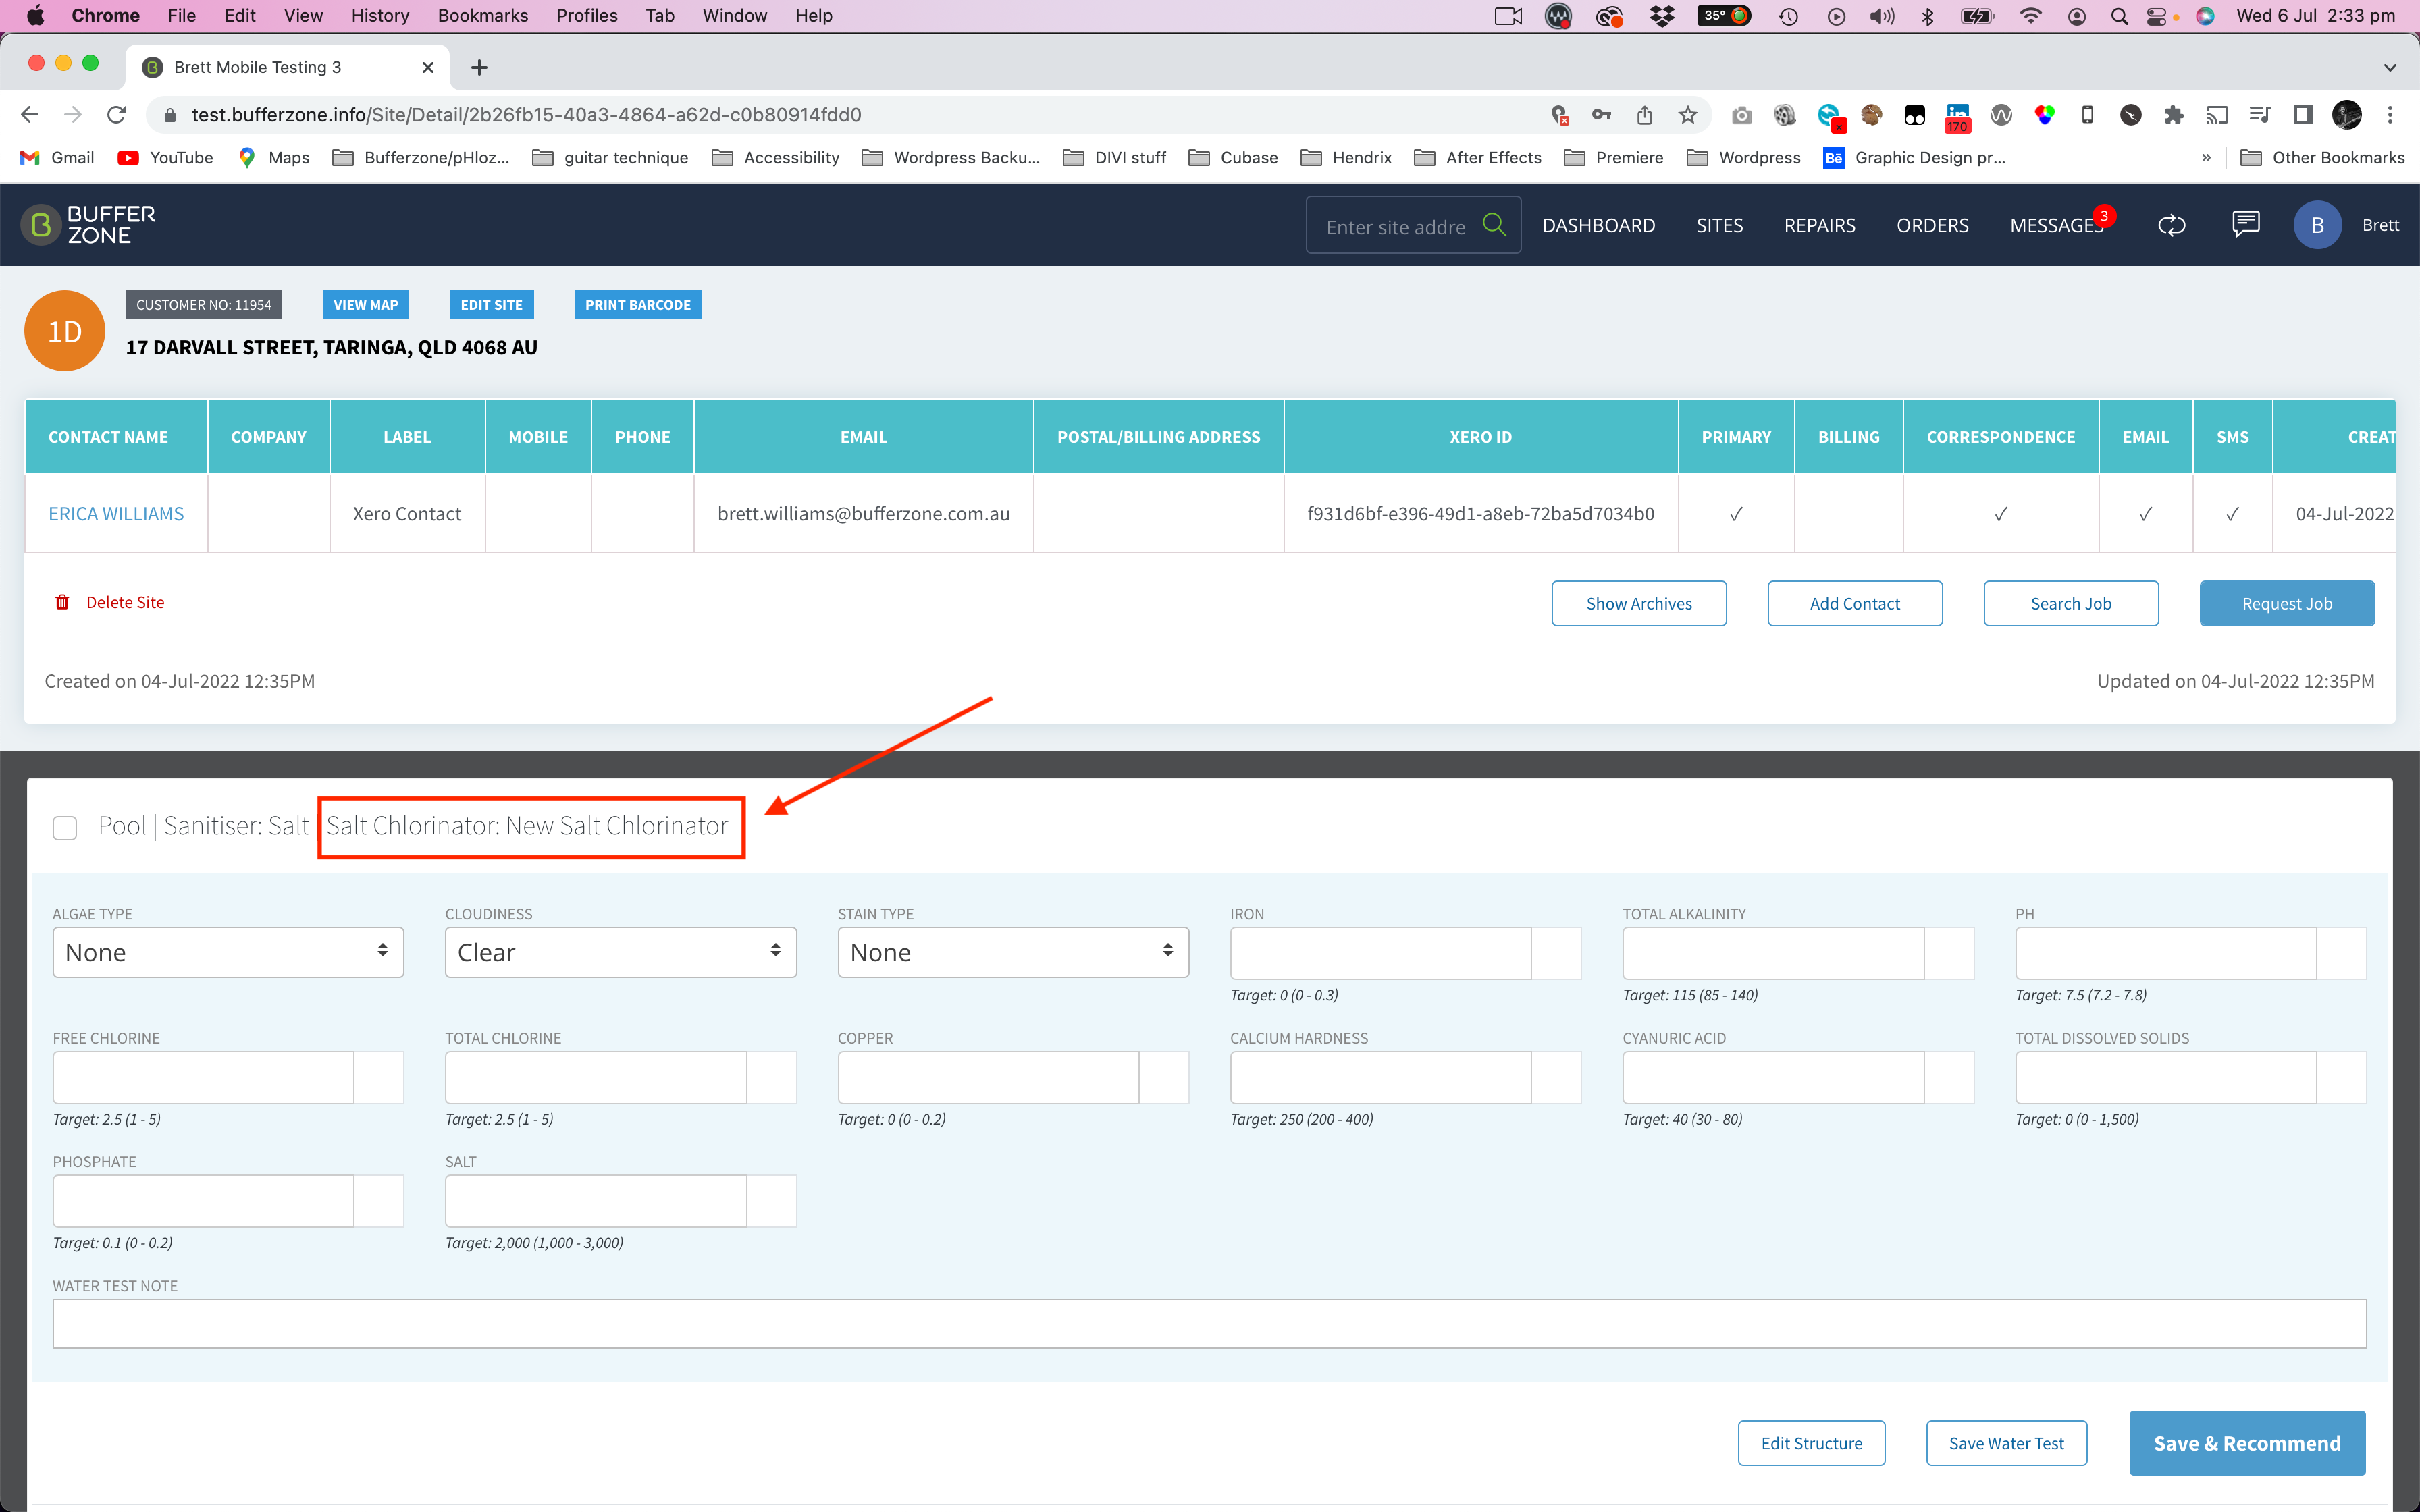Open Chrome extensions puzzle icon

click(2173, 115)
